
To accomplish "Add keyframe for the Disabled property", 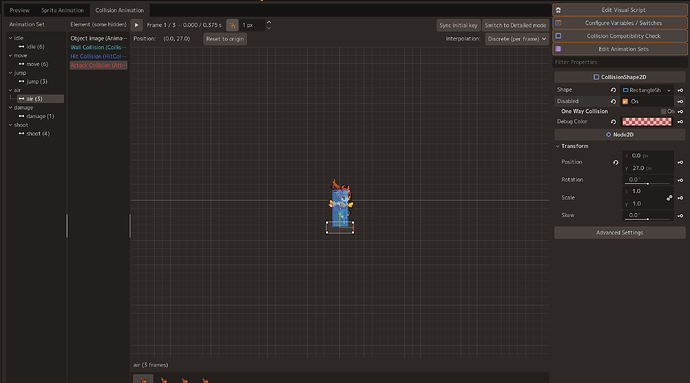I will (x=680, y=101).
